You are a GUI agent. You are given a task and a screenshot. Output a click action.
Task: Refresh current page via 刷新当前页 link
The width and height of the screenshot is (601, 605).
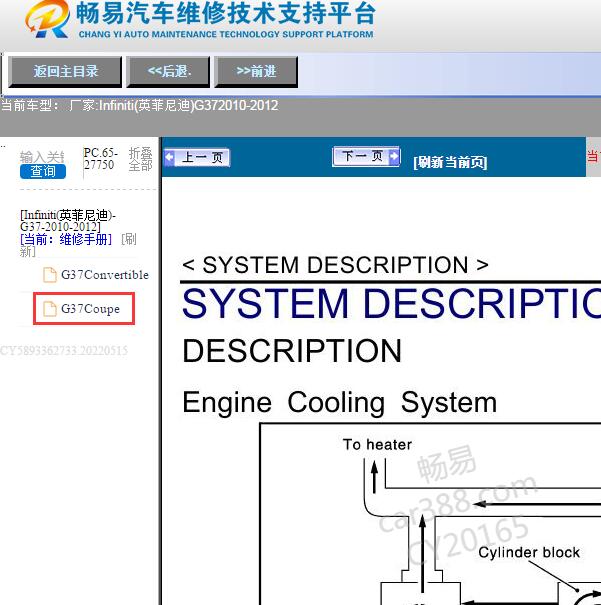click(x=450, y=162)
